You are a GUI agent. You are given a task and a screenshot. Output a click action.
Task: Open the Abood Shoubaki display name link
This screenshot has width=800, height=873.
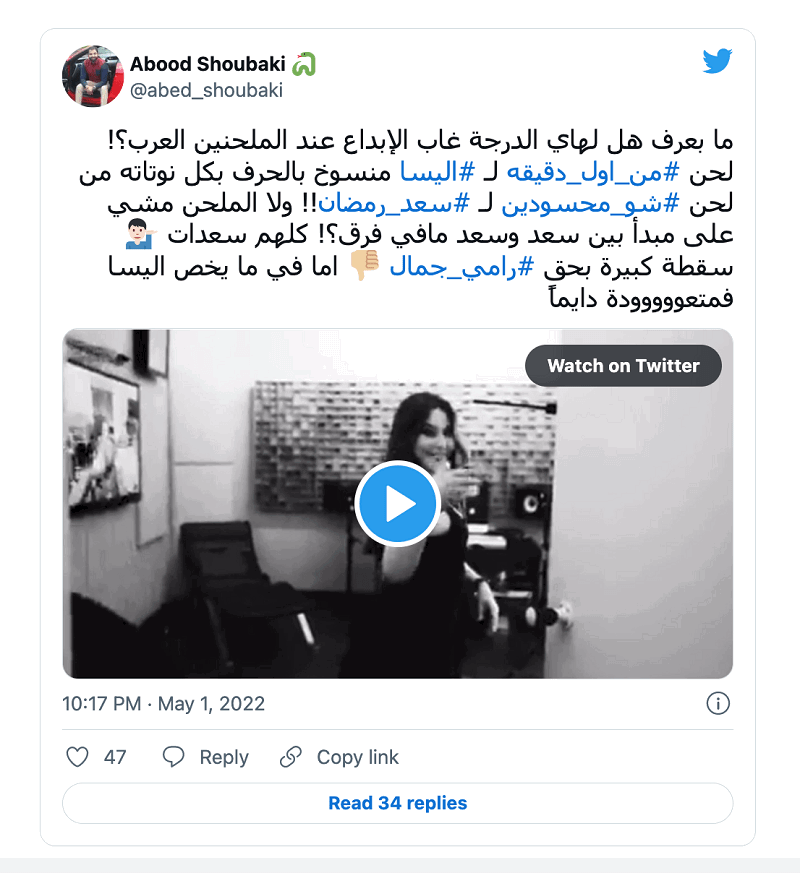pos(208,64)
